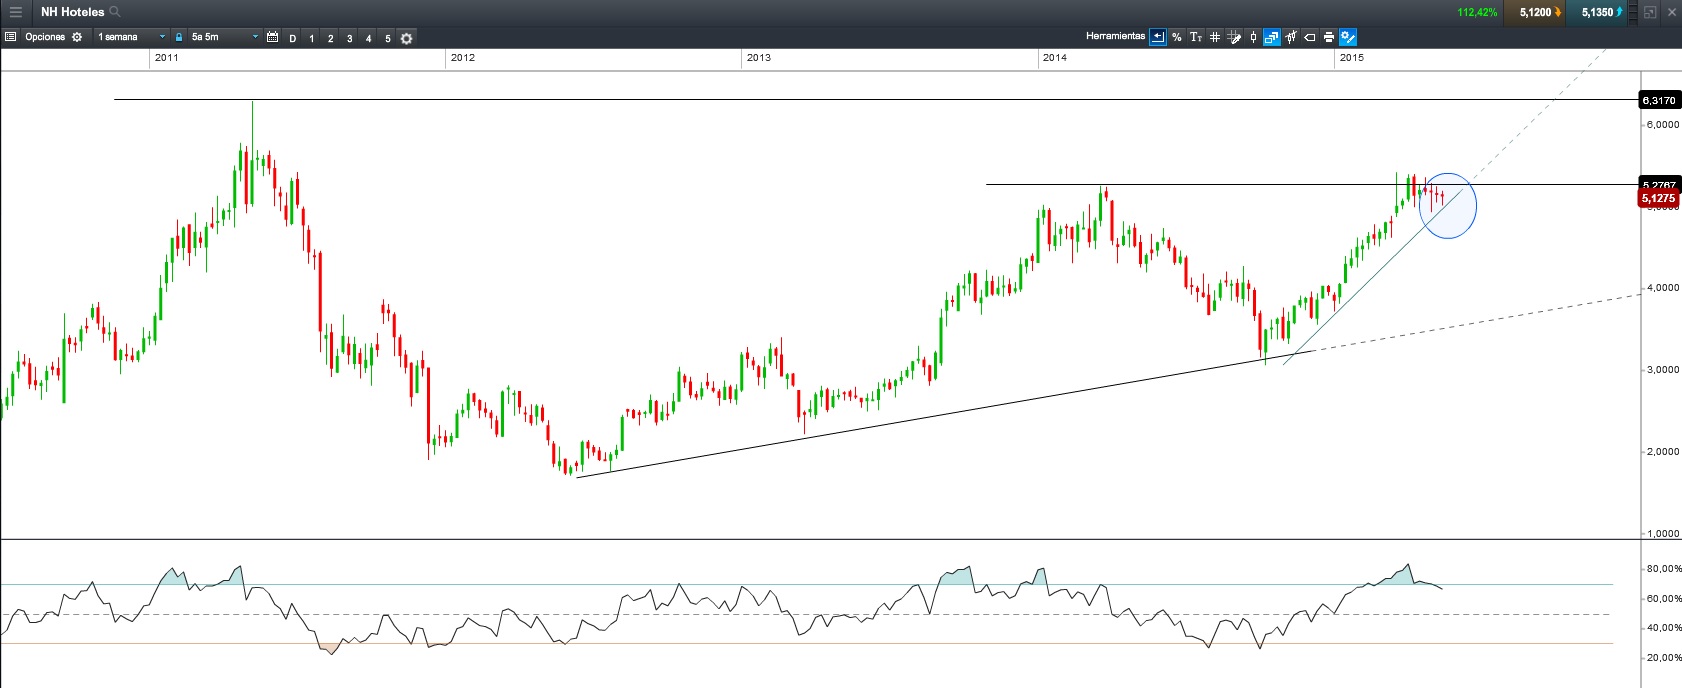Click the 2013 year axis label
Image resolution: width=1682 pixels, height=688 pixels.
tap(759, 58)
